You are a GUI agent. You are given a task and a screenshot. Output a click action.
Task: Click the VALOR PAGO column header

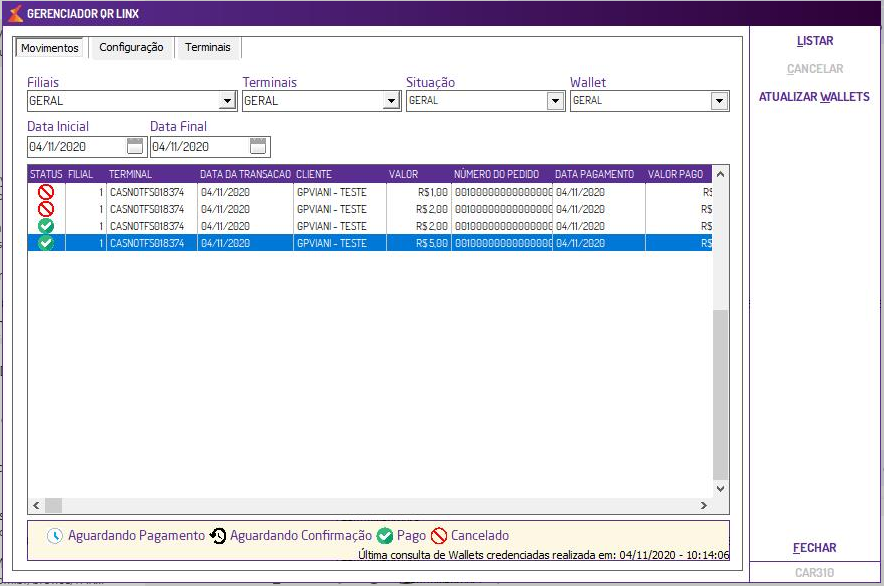coord(679,174)
